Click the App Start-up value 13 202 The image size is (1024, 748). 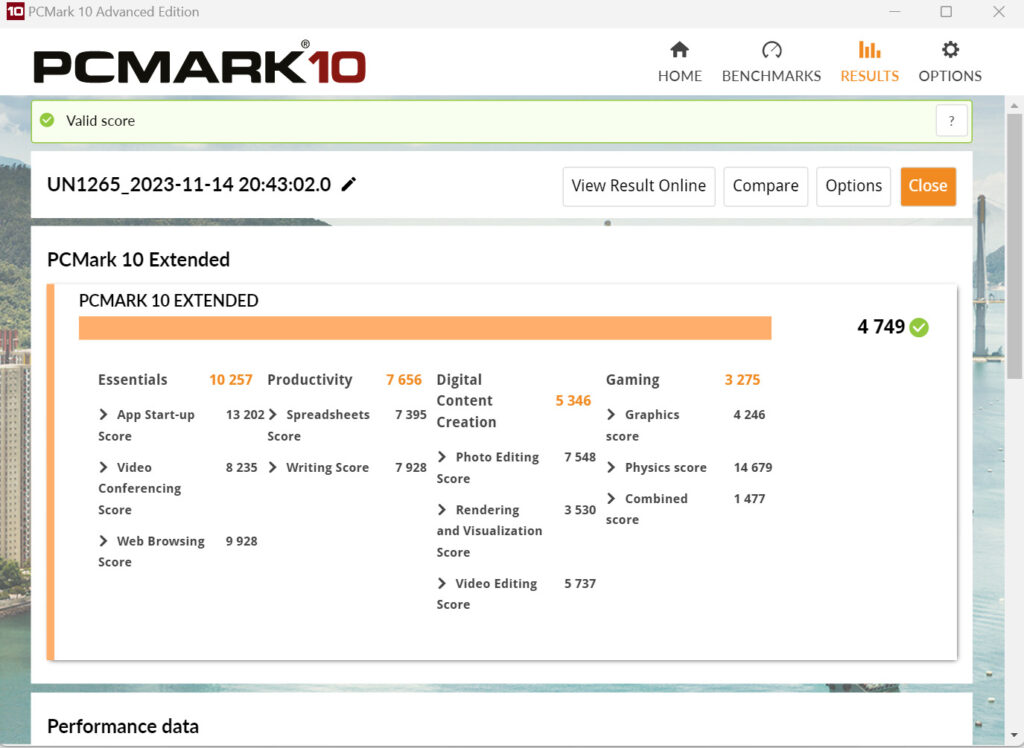point(245,414)
